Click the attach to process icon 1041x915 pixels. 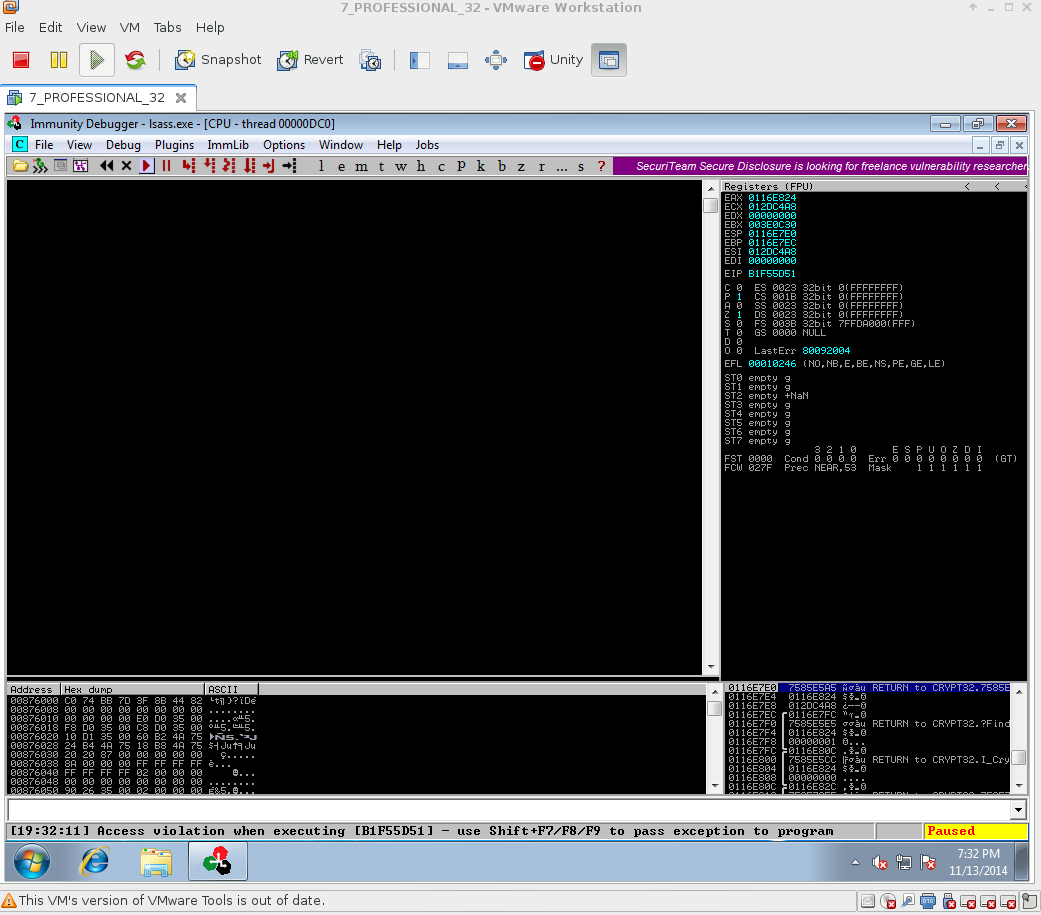(40, 166)
